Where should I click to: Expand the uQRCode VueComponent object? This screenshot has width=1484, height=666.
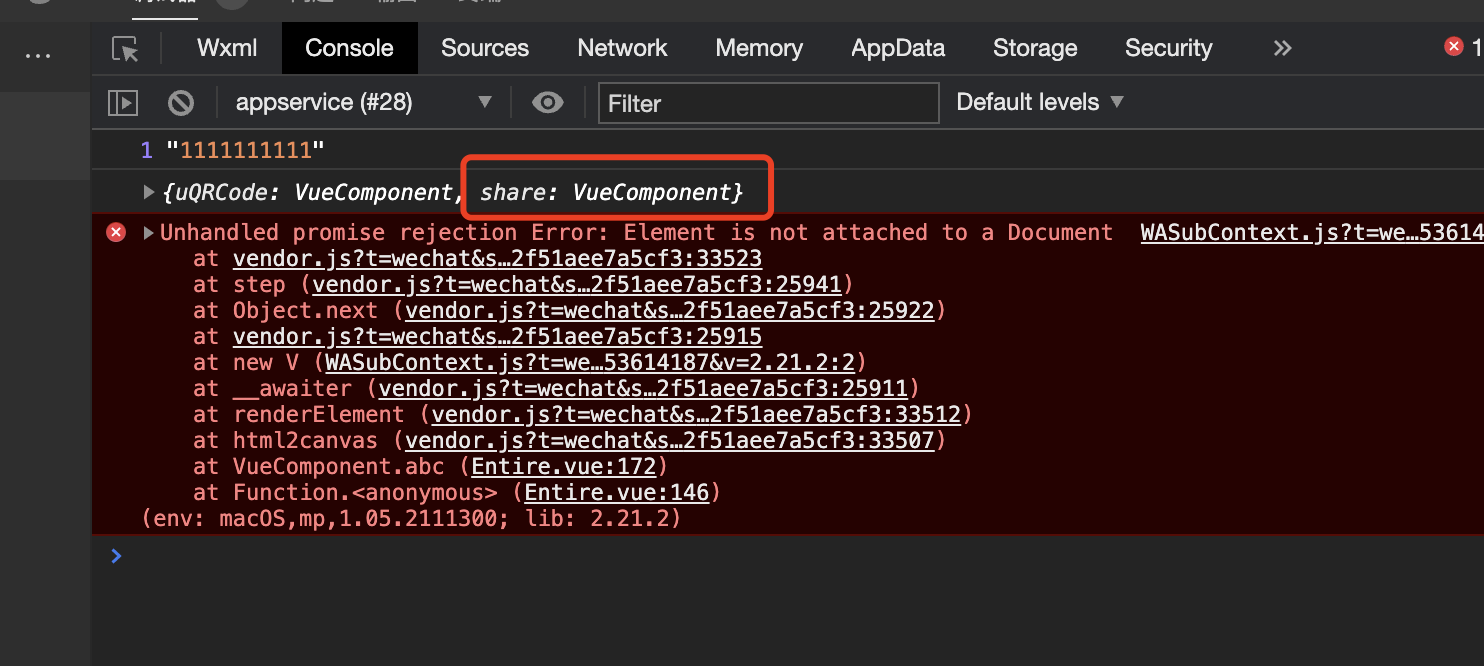pos(149,192)
